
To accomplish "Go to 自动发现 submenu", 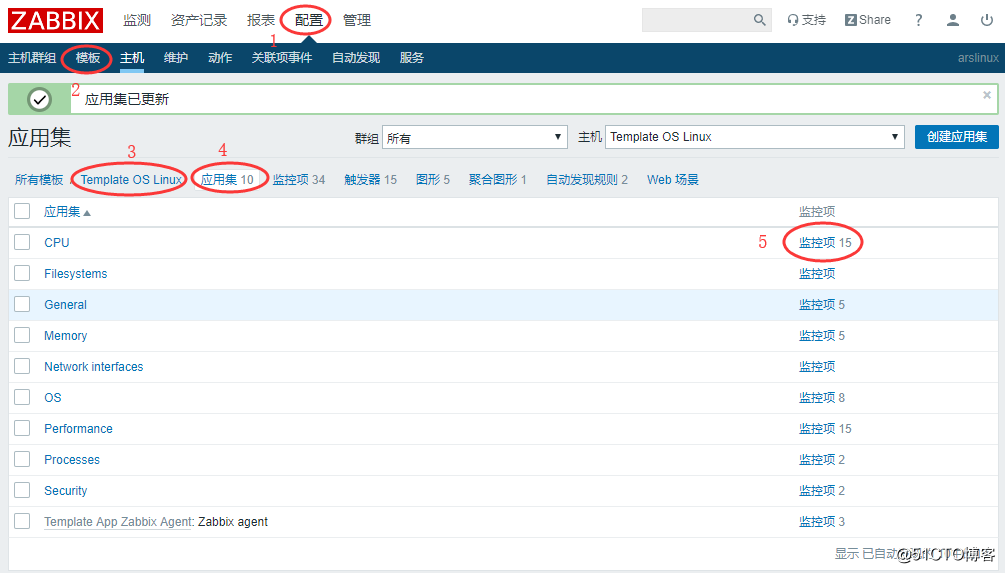I will (x=356, y=58).
